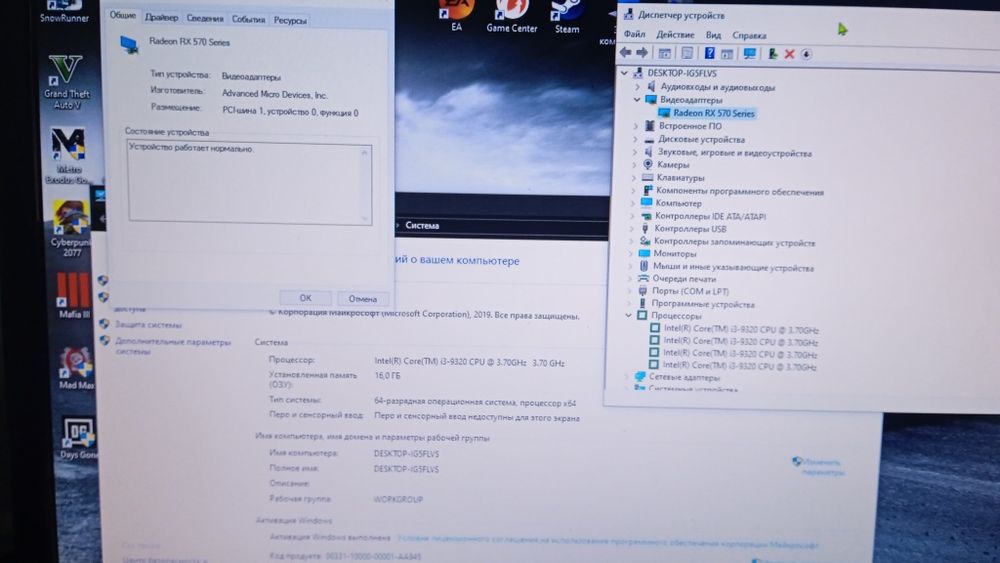Open the Mafia III desktop shortcut
Screen dimensions: 1000x563
point(74,295)
